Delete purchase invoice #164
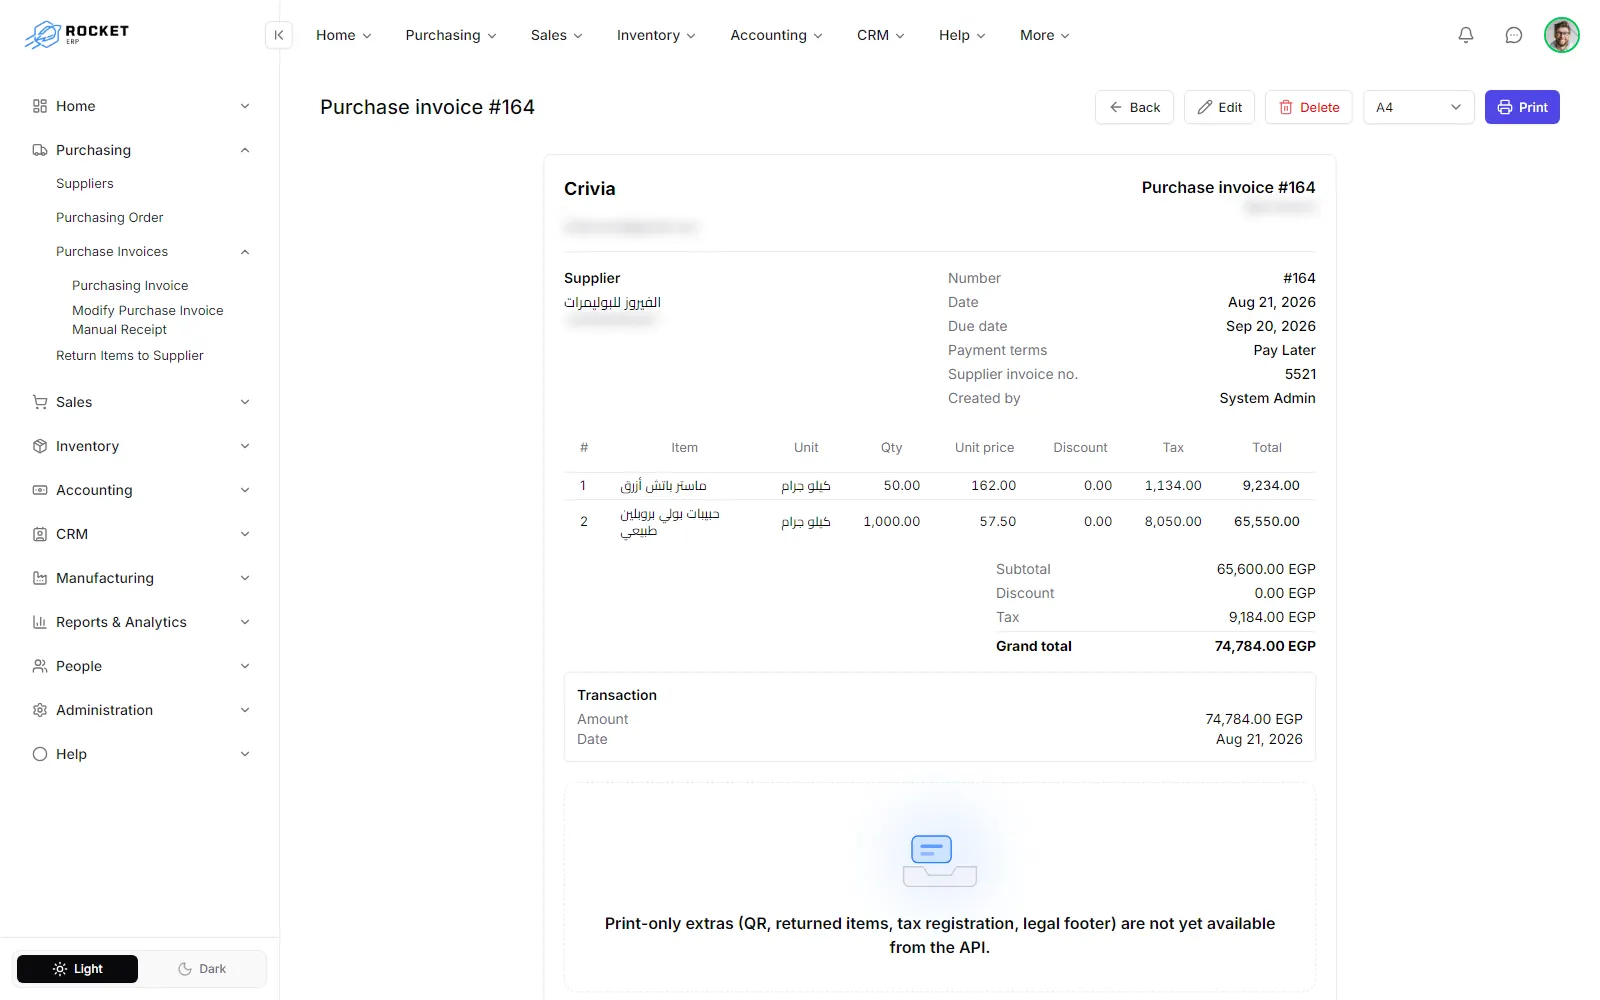Viewport: 1600px width, 1000px height. tap(1309, 107)
